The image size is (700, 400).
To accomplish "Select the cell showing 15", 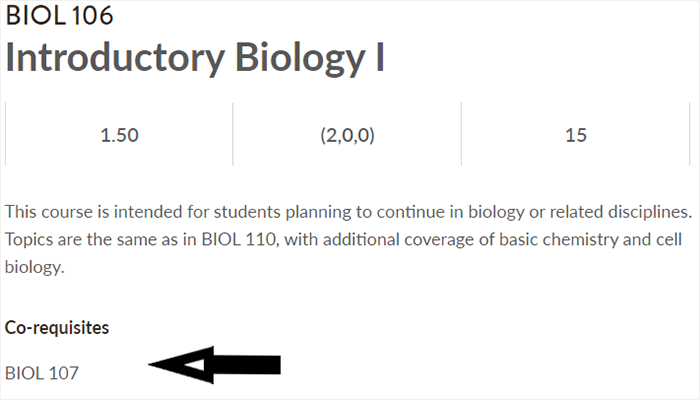I will pyautogui.click(x=575, y=135).
